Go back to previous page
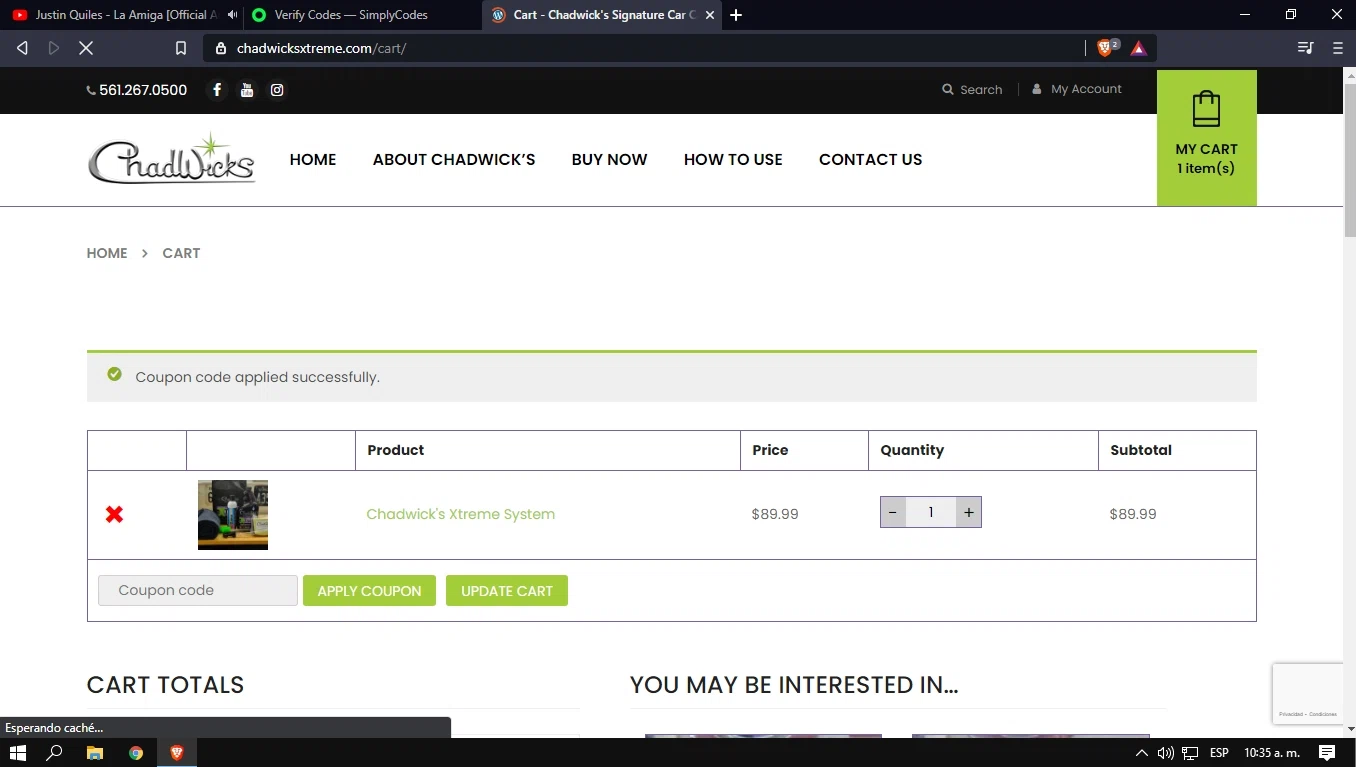The image size is (1356, 767). (22, 48)
